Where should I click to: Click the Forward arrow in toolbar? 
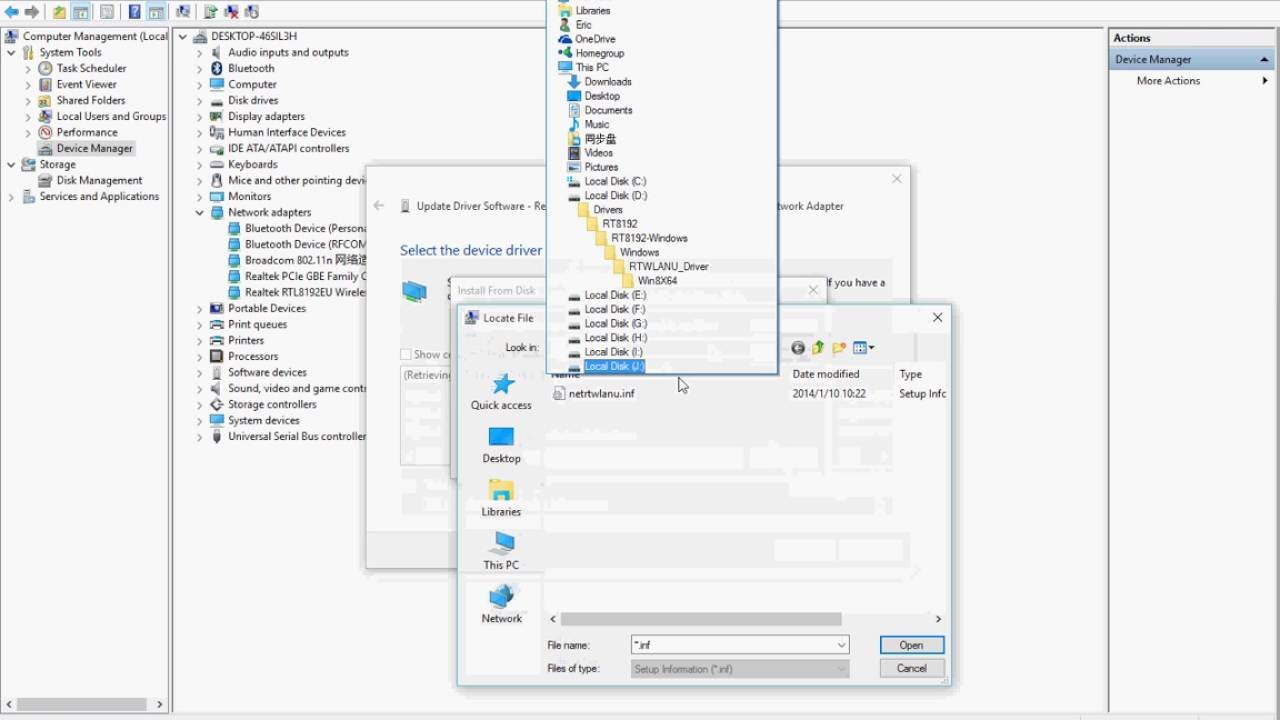tap(32, 12)
